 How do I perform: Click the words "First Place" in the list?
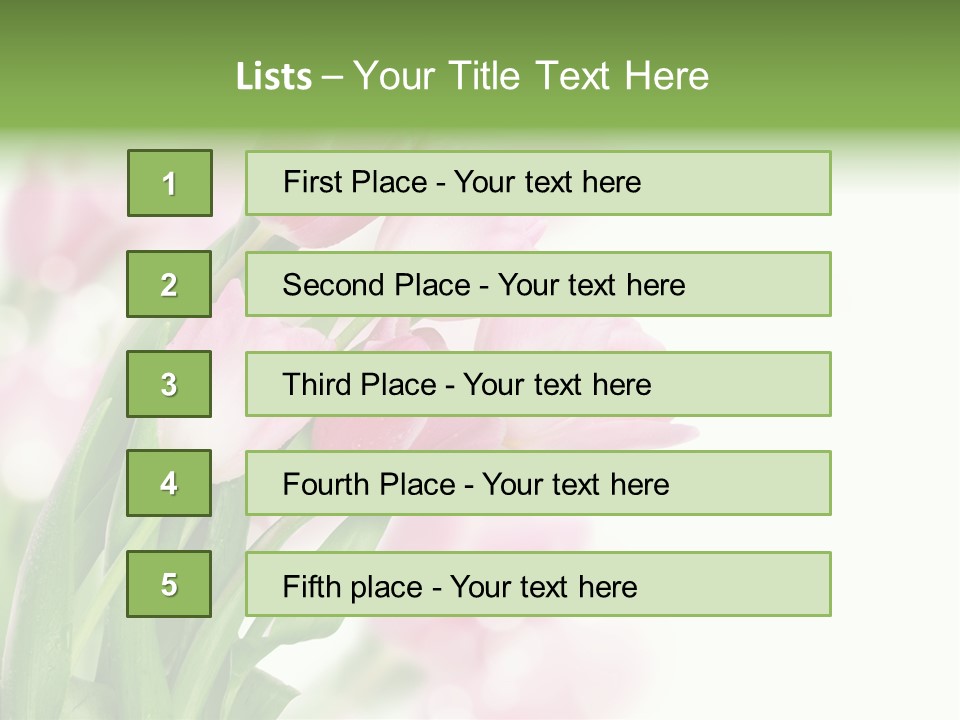357,182
